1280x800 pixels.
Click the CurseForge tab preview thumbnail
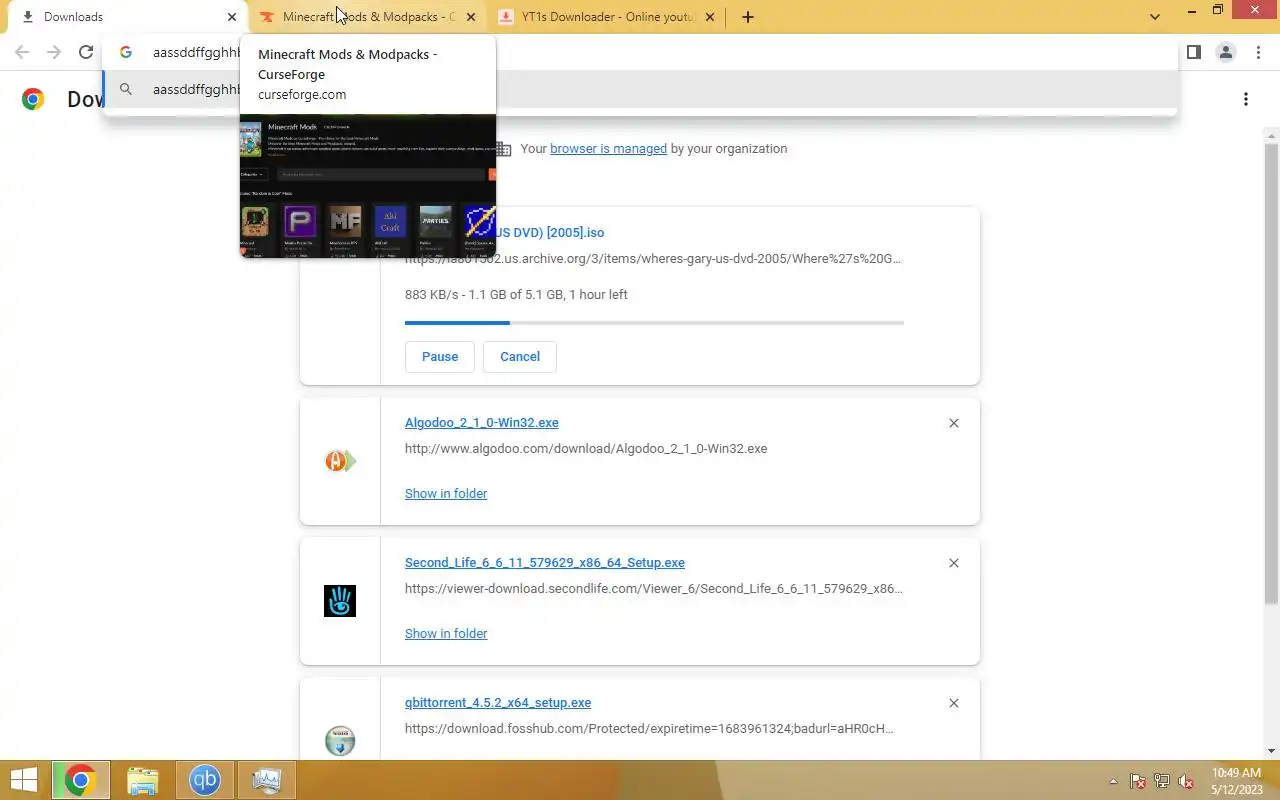(x=368, y=186)
